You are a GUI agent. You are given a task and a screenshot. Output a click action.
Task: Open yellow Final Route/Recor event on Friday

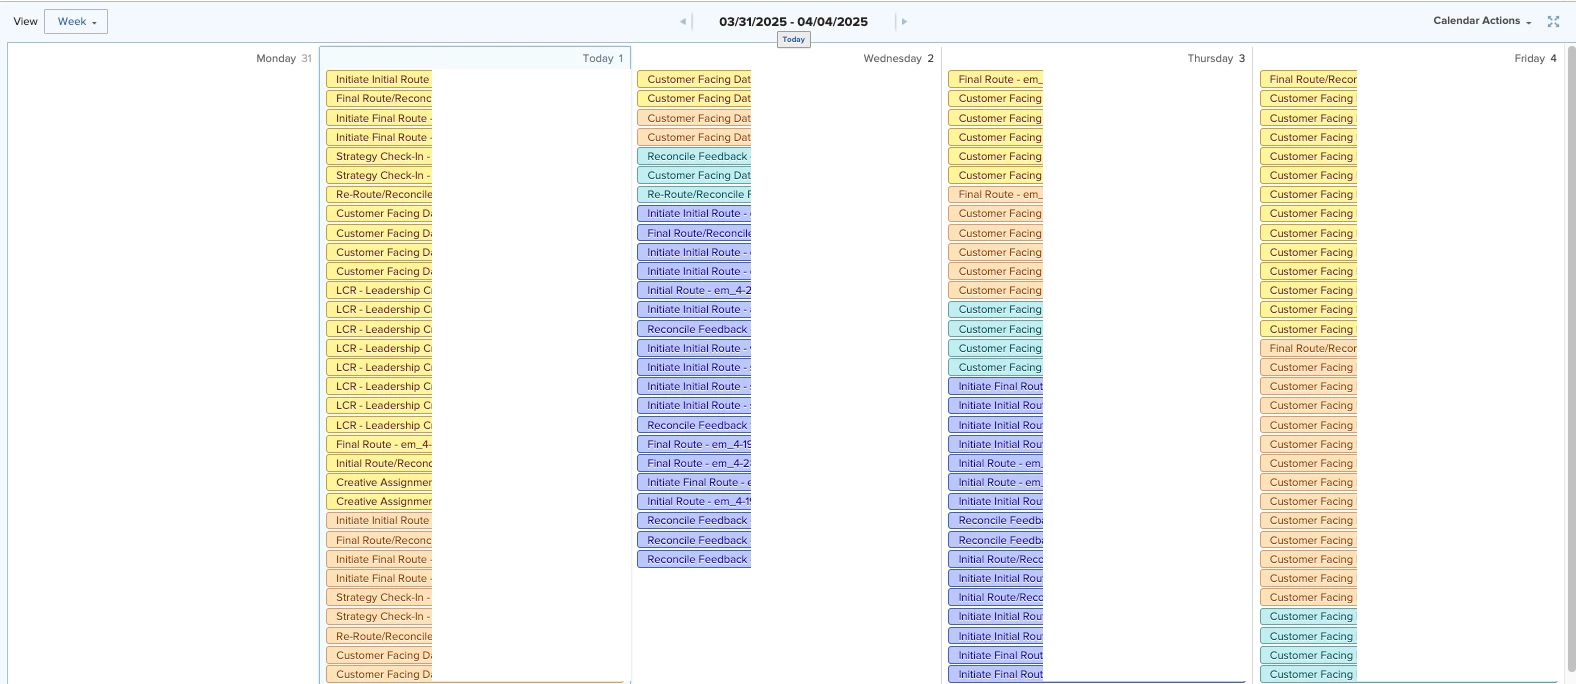pos(1309,79)
